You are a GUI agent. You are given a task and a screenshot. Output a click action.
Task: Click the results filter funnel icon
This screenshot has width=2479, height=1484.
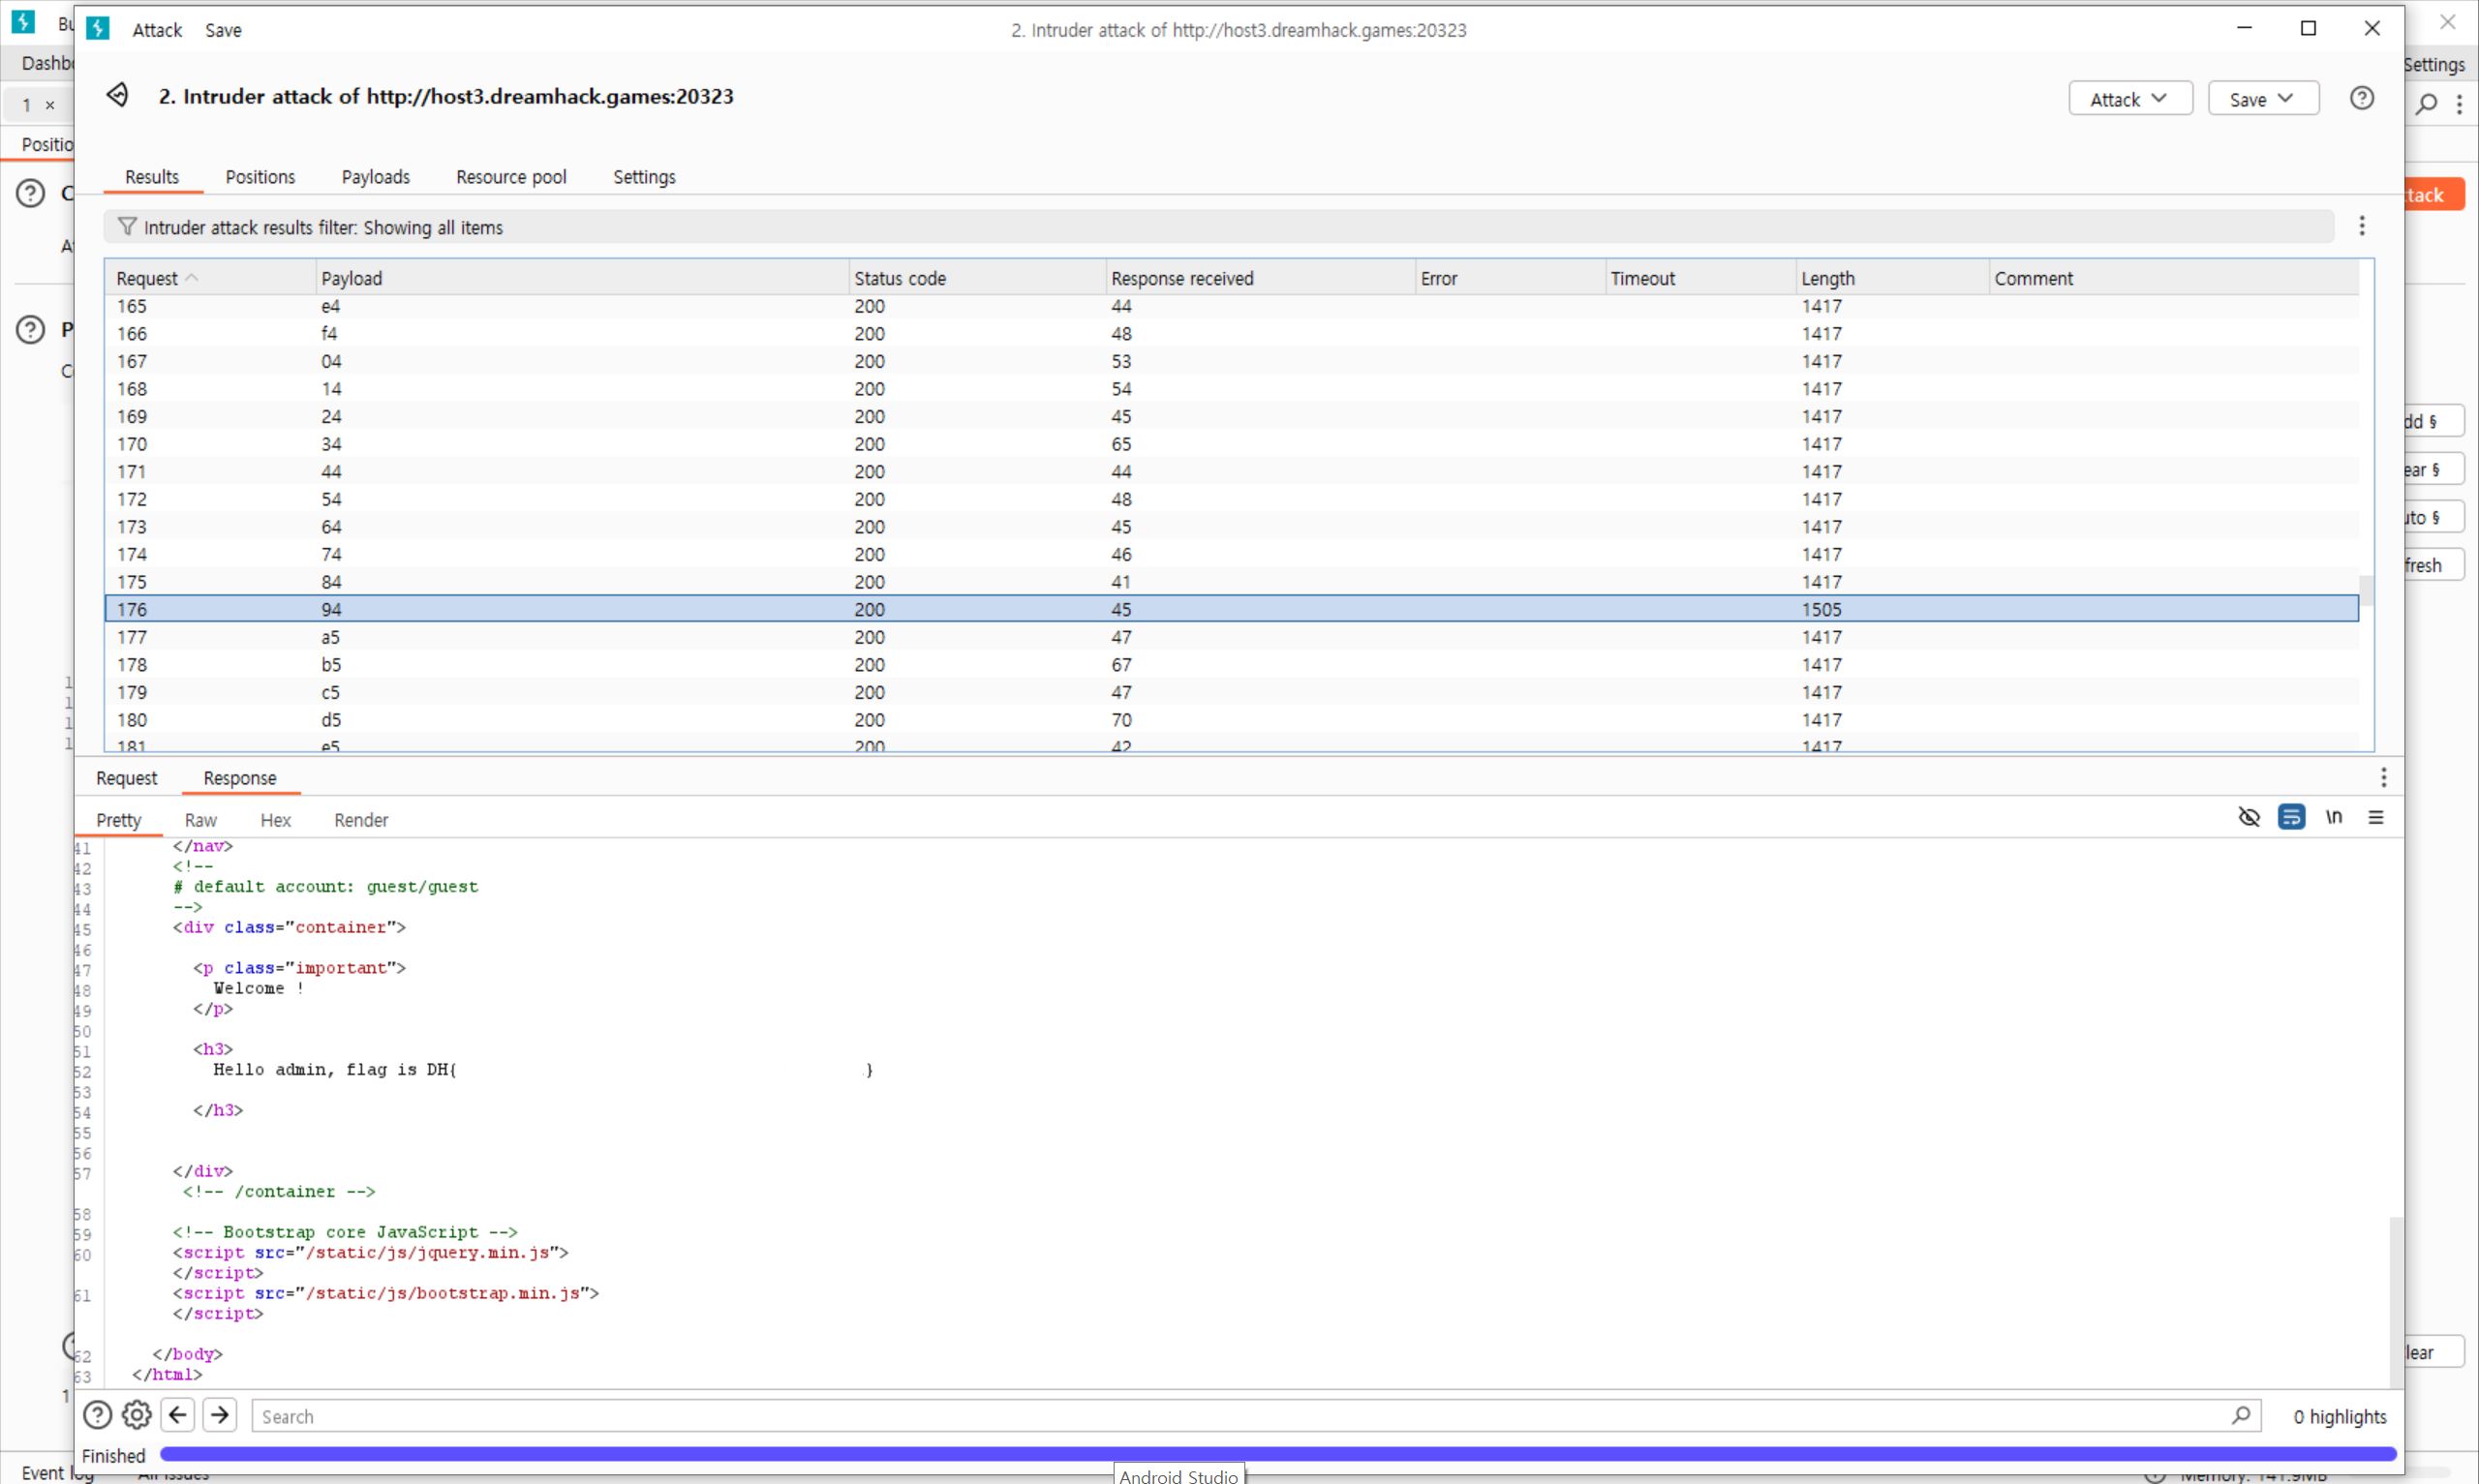click(x=127, y=227)
